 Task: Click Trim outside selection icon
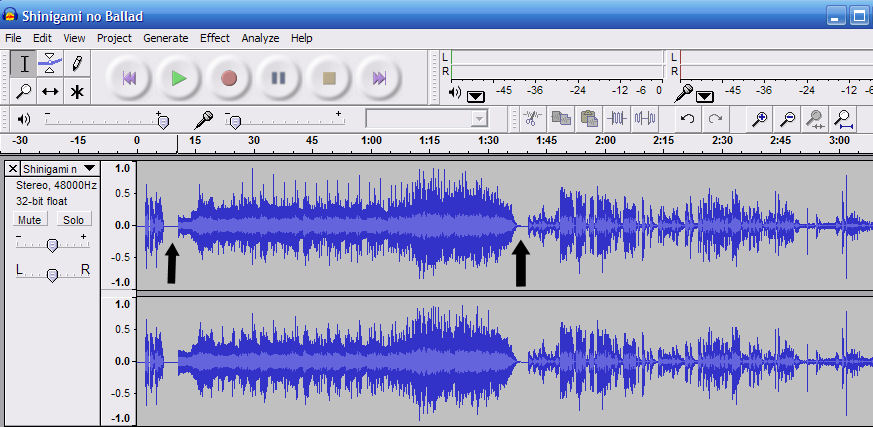point(617,118)
